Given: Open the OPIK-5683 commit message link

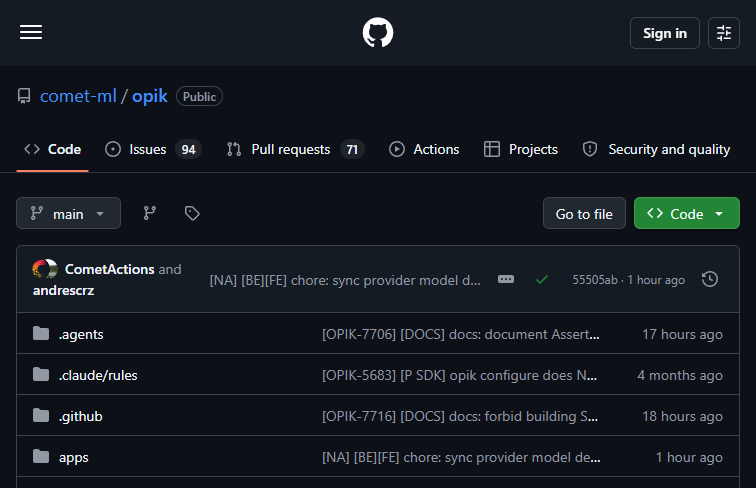Looking at the screenshot, I should coord(459,375).
